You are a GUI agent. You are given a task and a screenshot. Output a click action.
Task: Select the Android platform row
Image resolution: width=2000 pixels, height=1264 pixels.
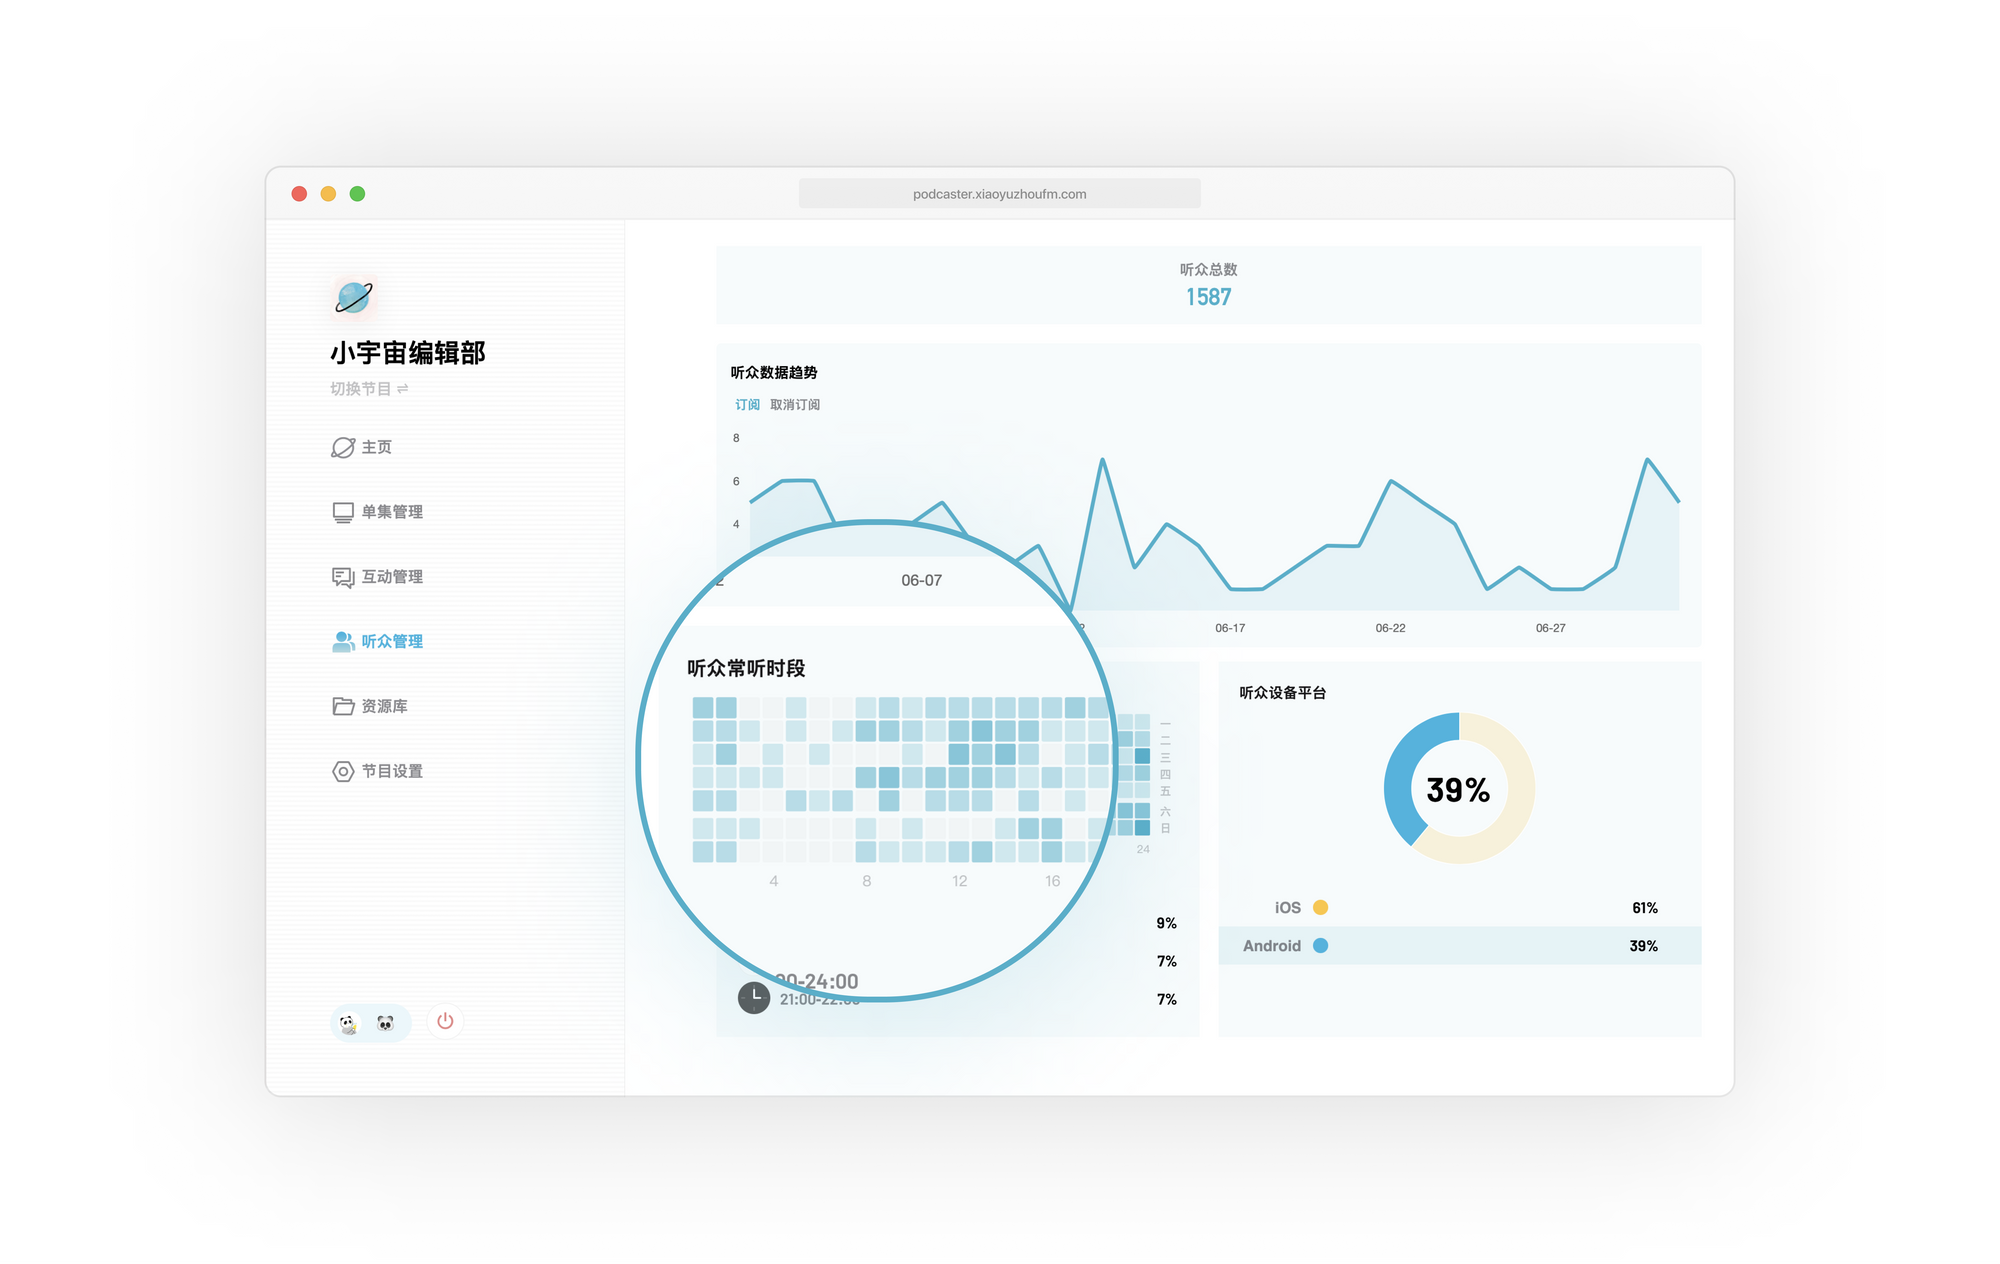click(1460, 946)
